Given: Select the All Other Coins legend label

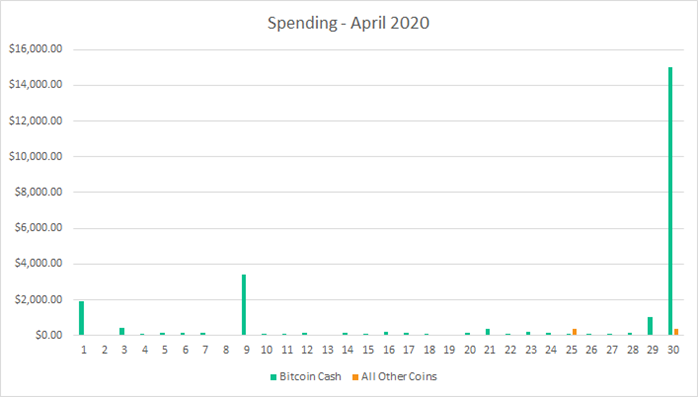Looking at the screenshot, I should tap(399, 377).
